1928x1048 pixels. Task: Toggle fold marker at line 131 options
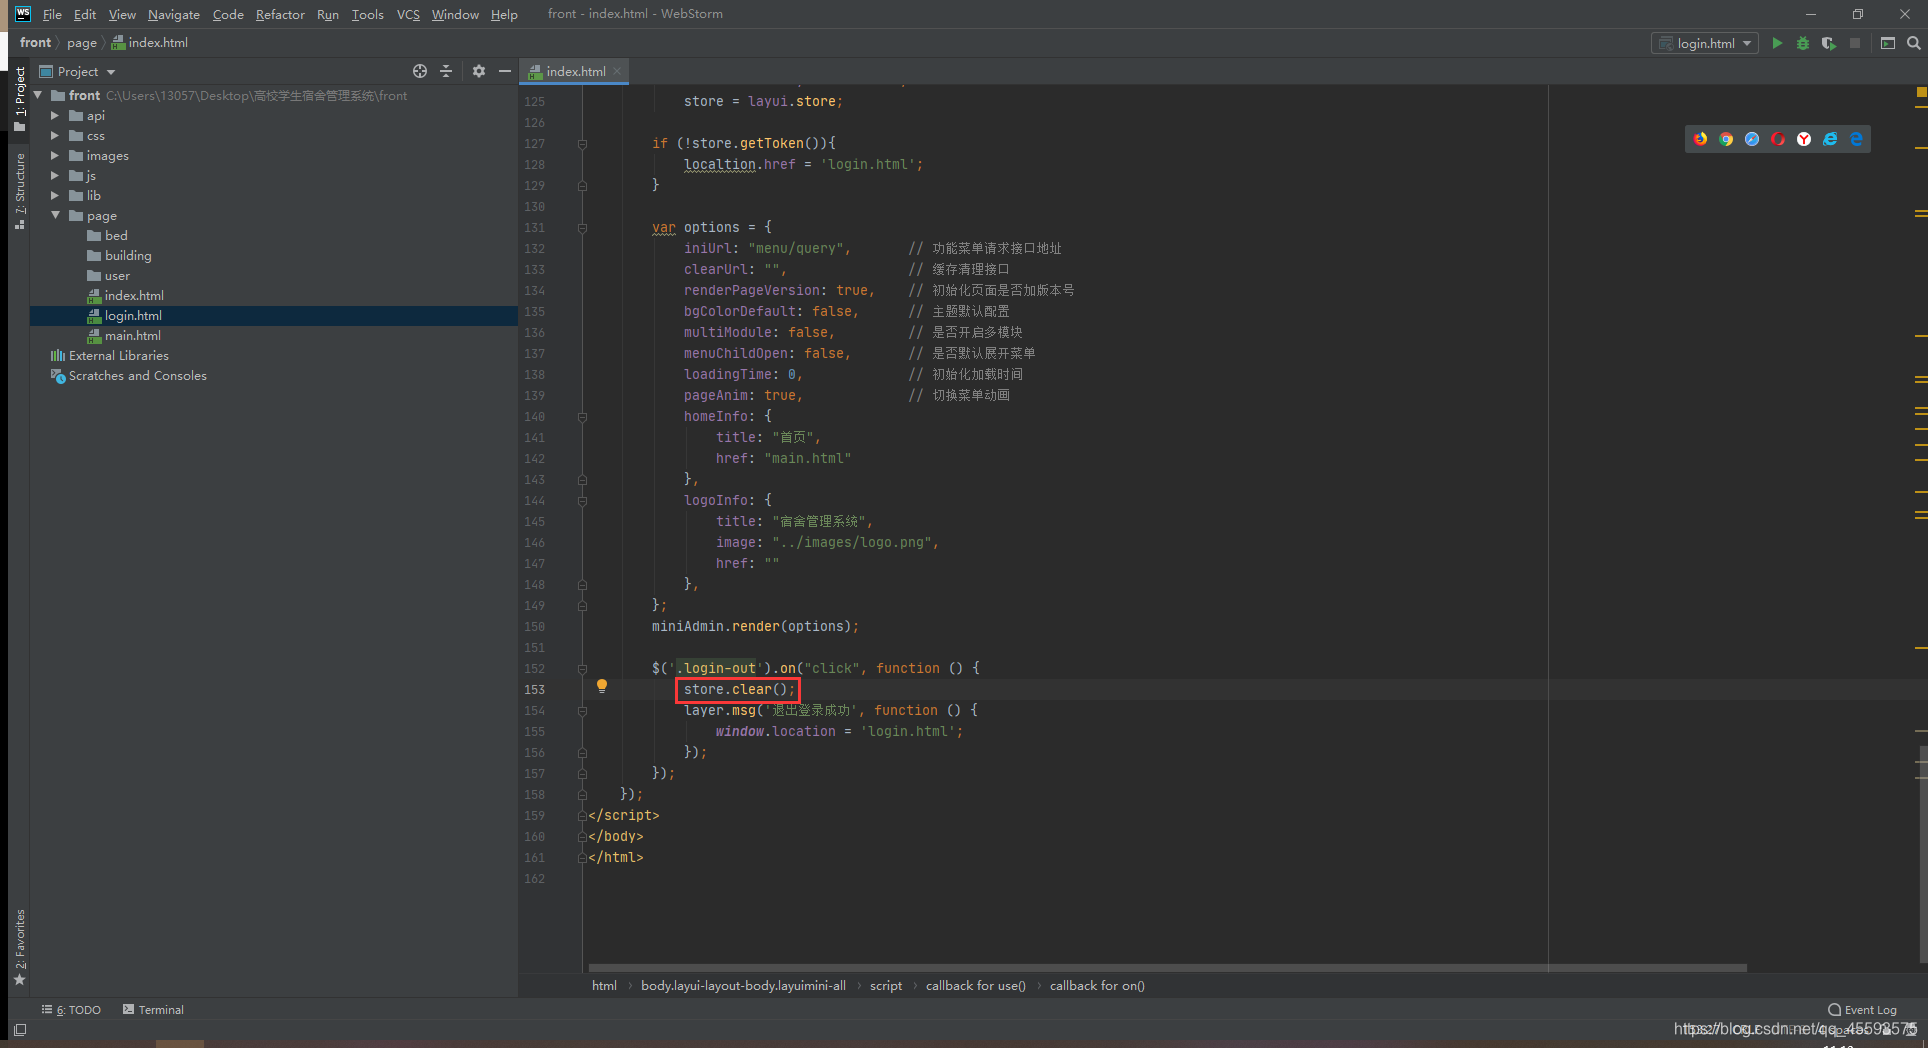(x=582, y=227)
